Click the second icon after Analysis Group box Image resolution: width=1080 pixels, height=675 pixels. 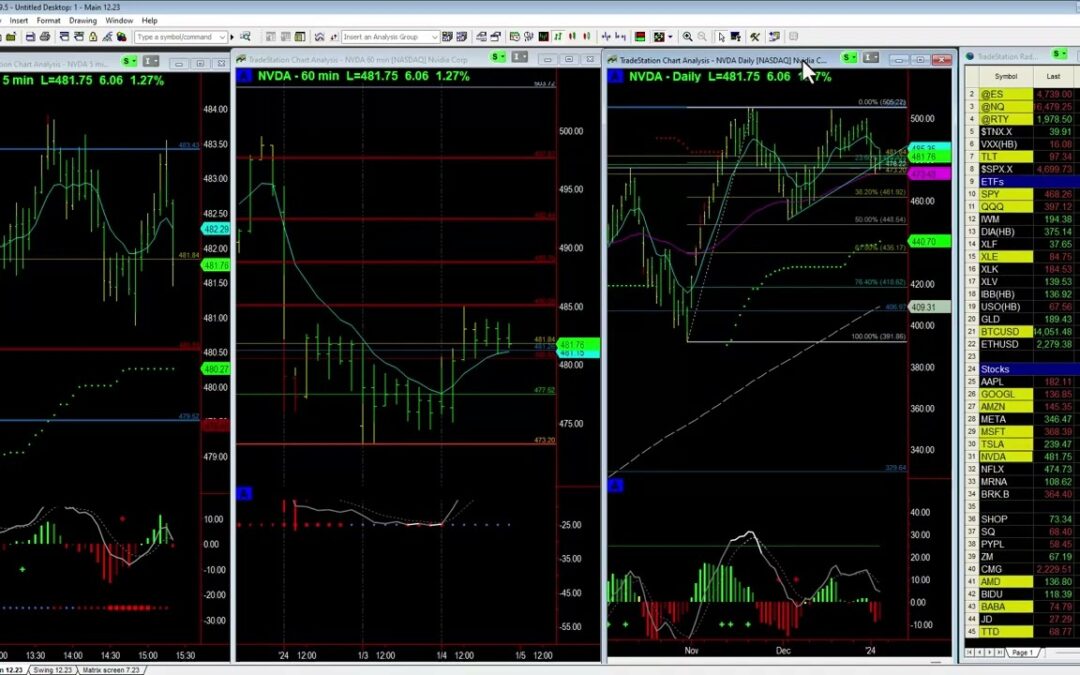461,37
